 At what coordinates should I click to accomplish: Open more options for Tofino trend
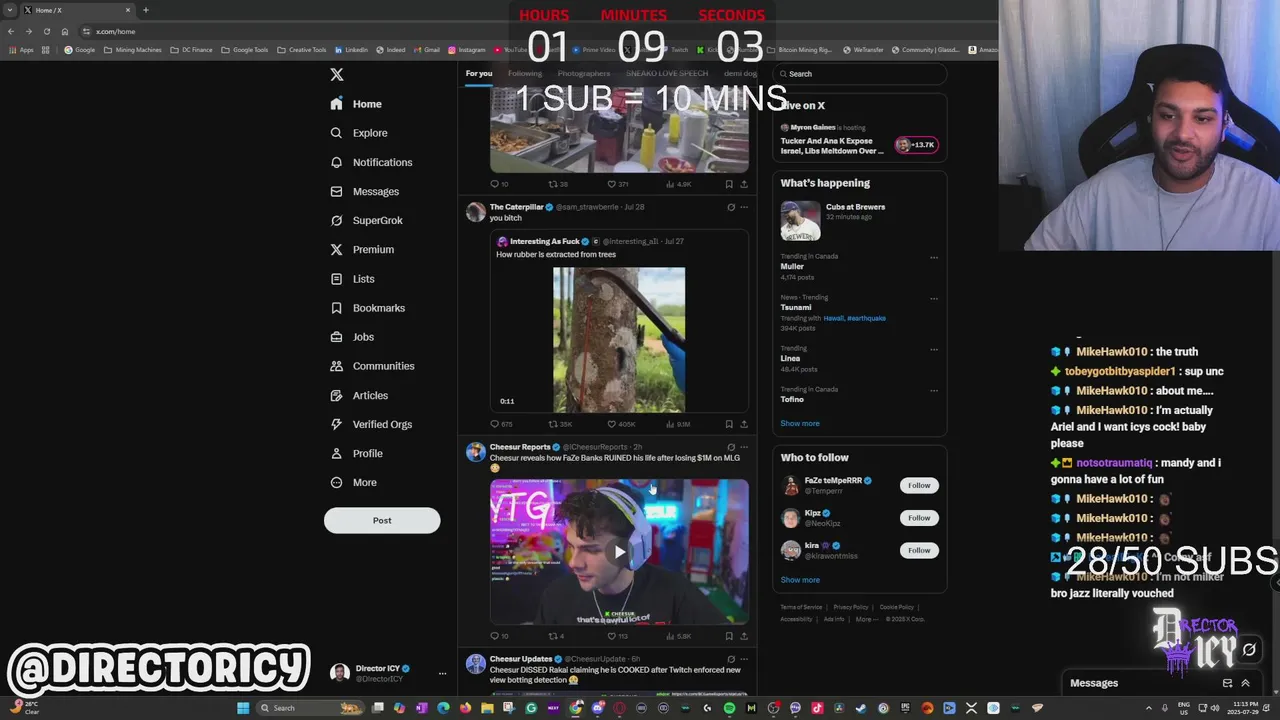pos(934,390)
